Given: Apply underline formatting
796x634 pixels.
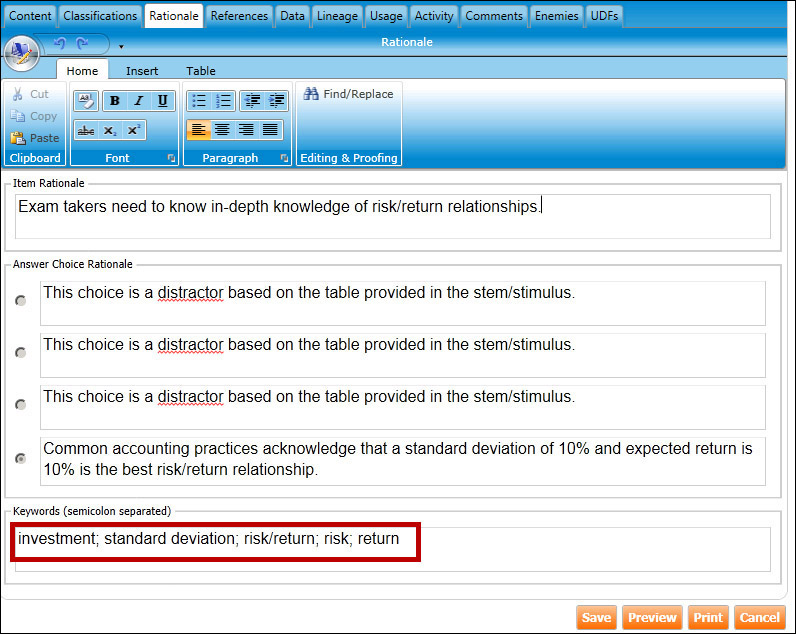Looking at the screenshot, I should [163, 101].
